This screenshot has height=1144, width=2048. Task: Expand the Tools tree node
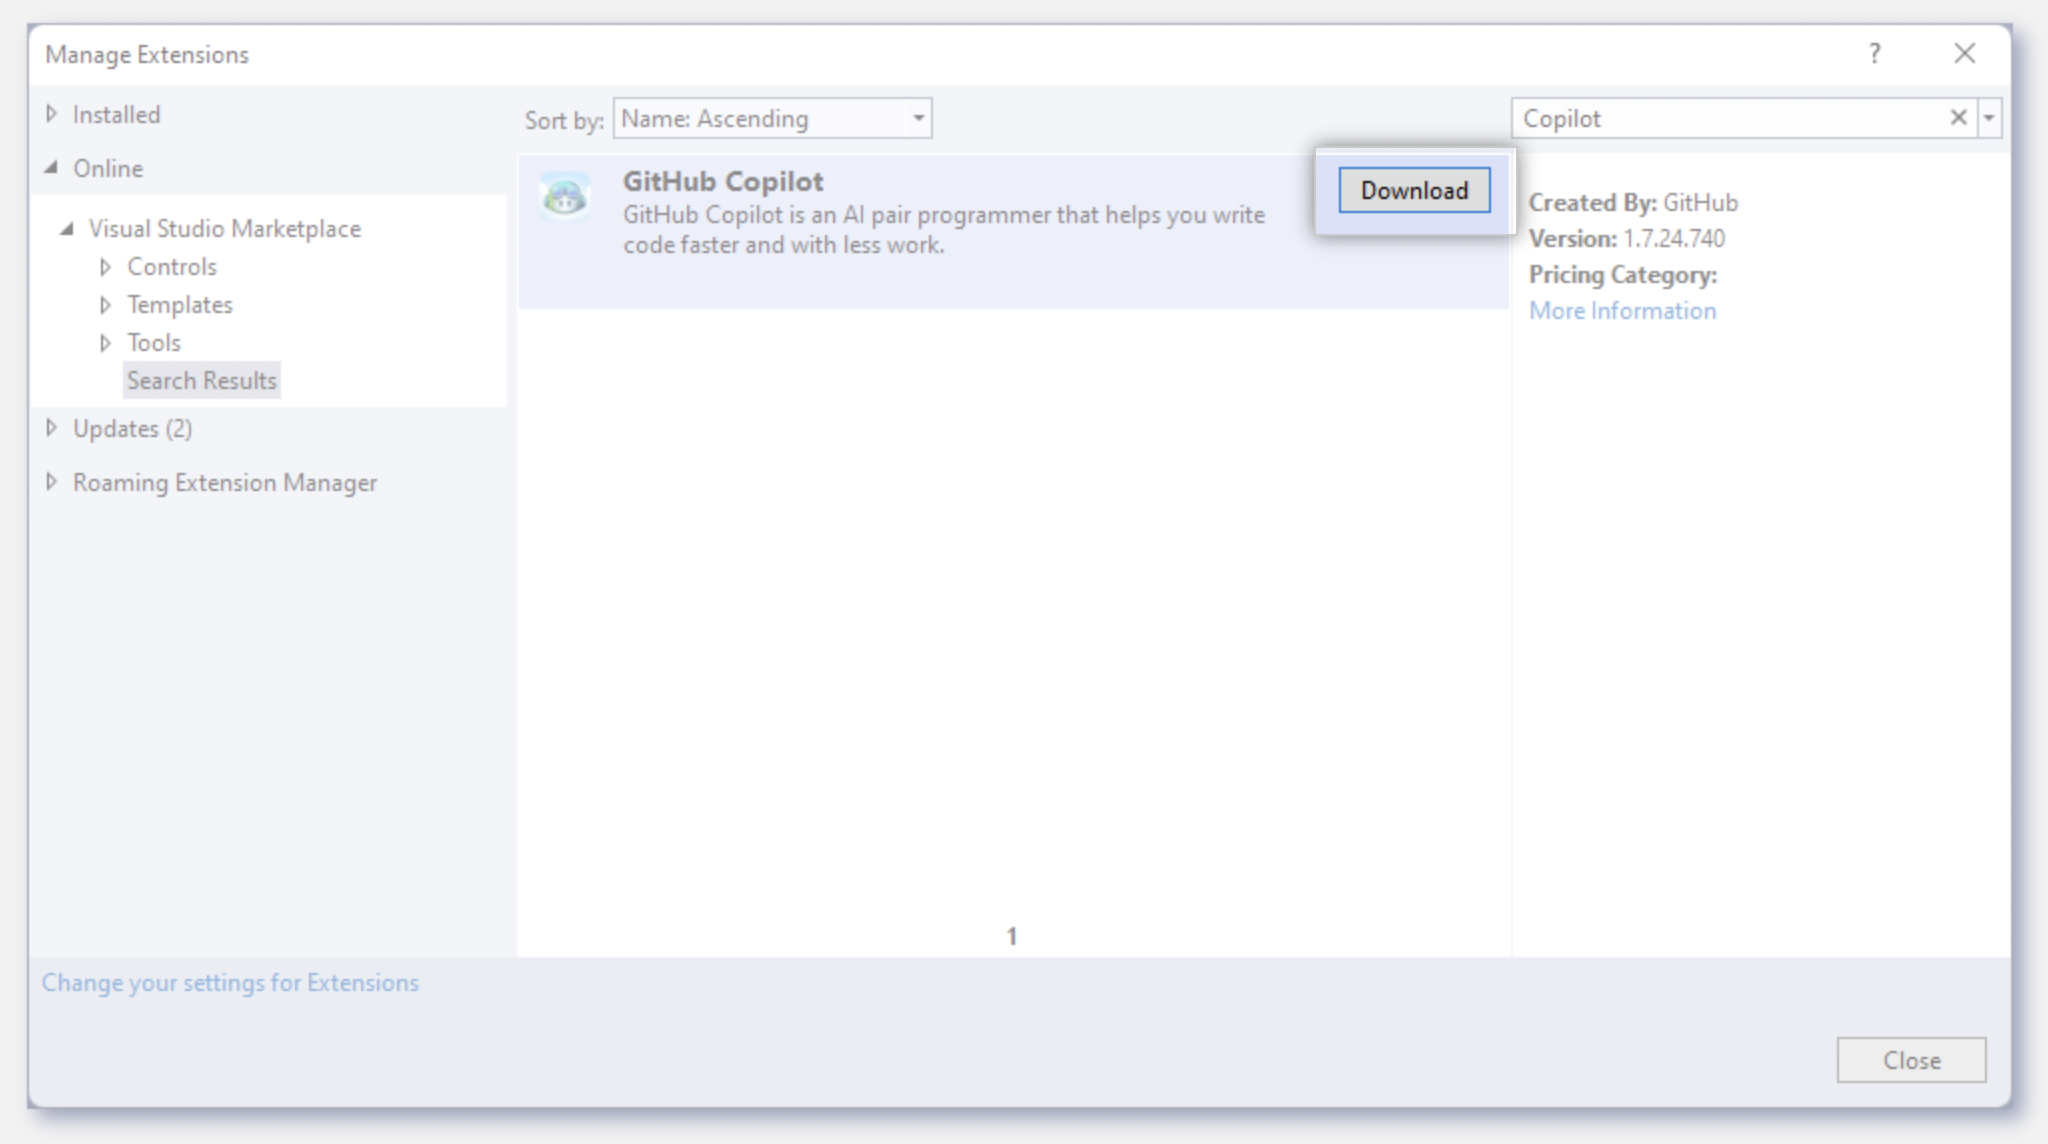pyautogui.click(x=105, y=343)
